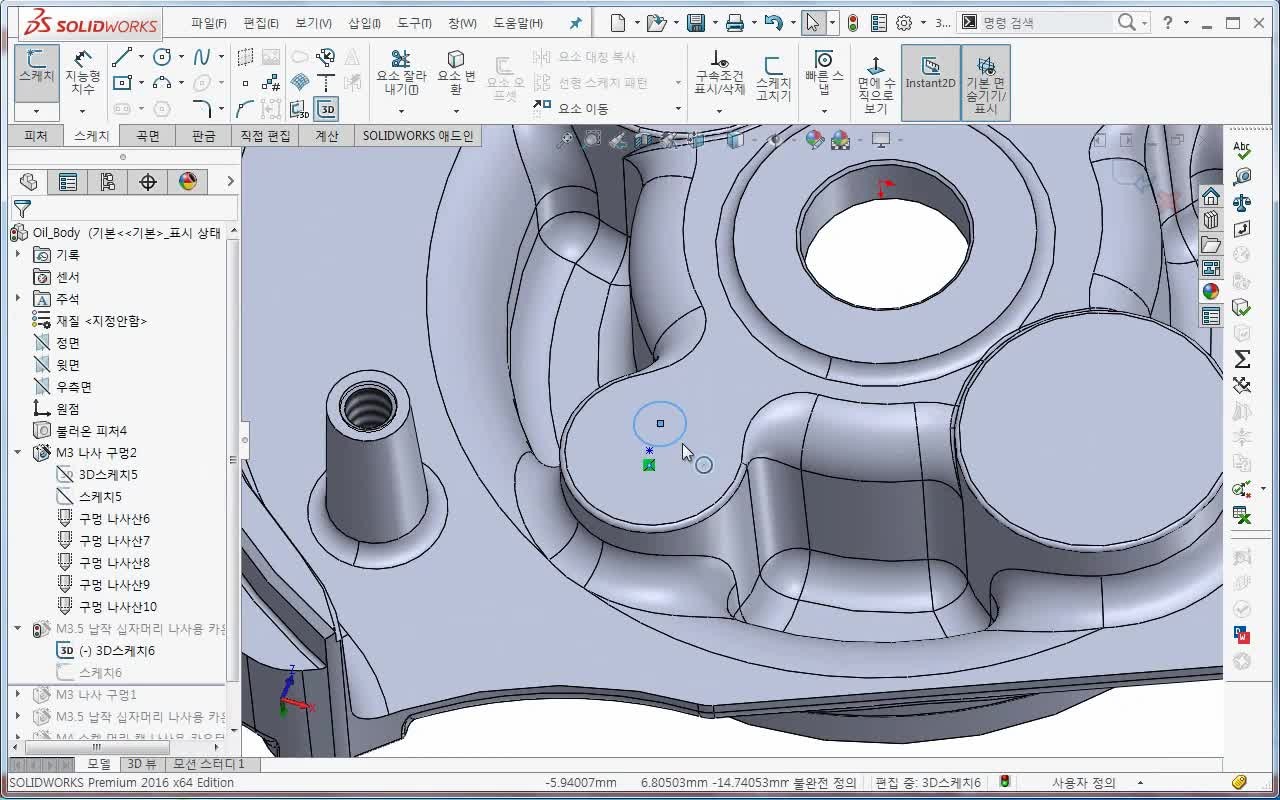Open the 편집(E) menu
This screenshot has height=800, width=1280.
261,23
